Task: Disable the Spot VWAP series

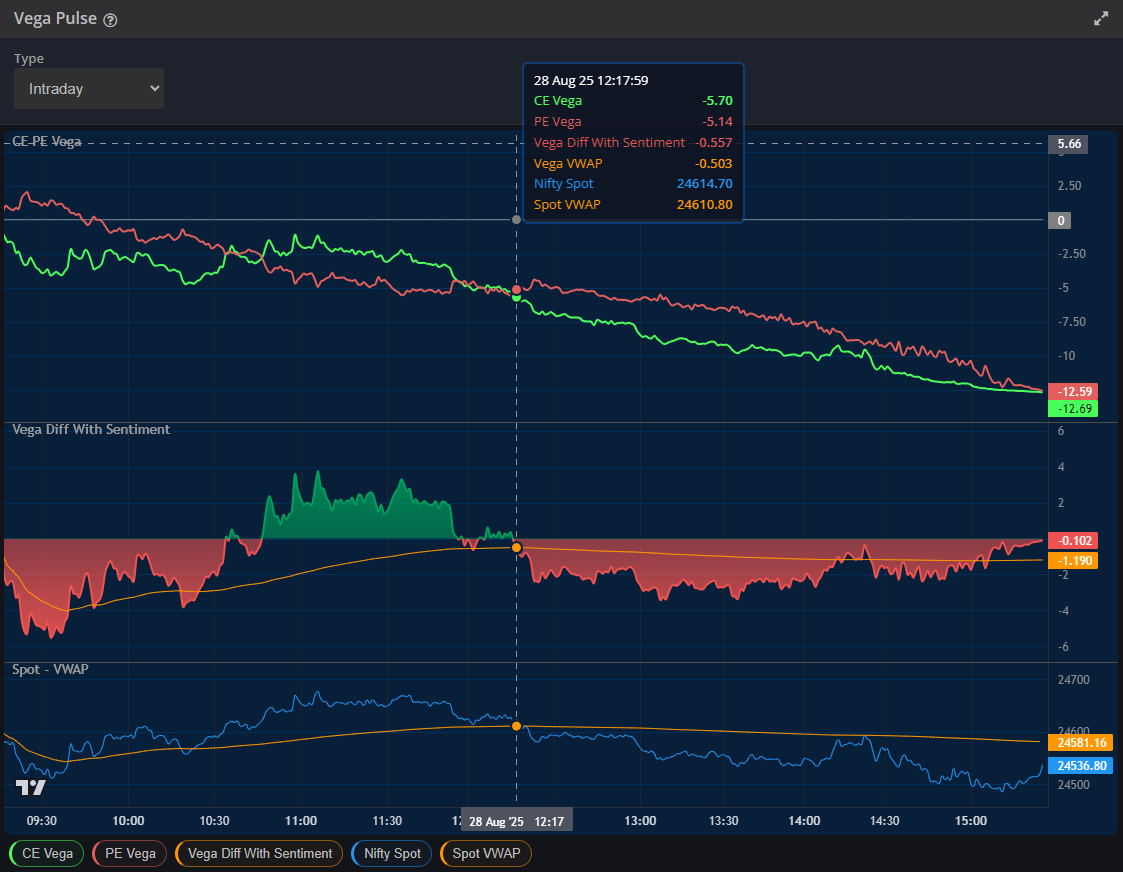Action: 485,854
